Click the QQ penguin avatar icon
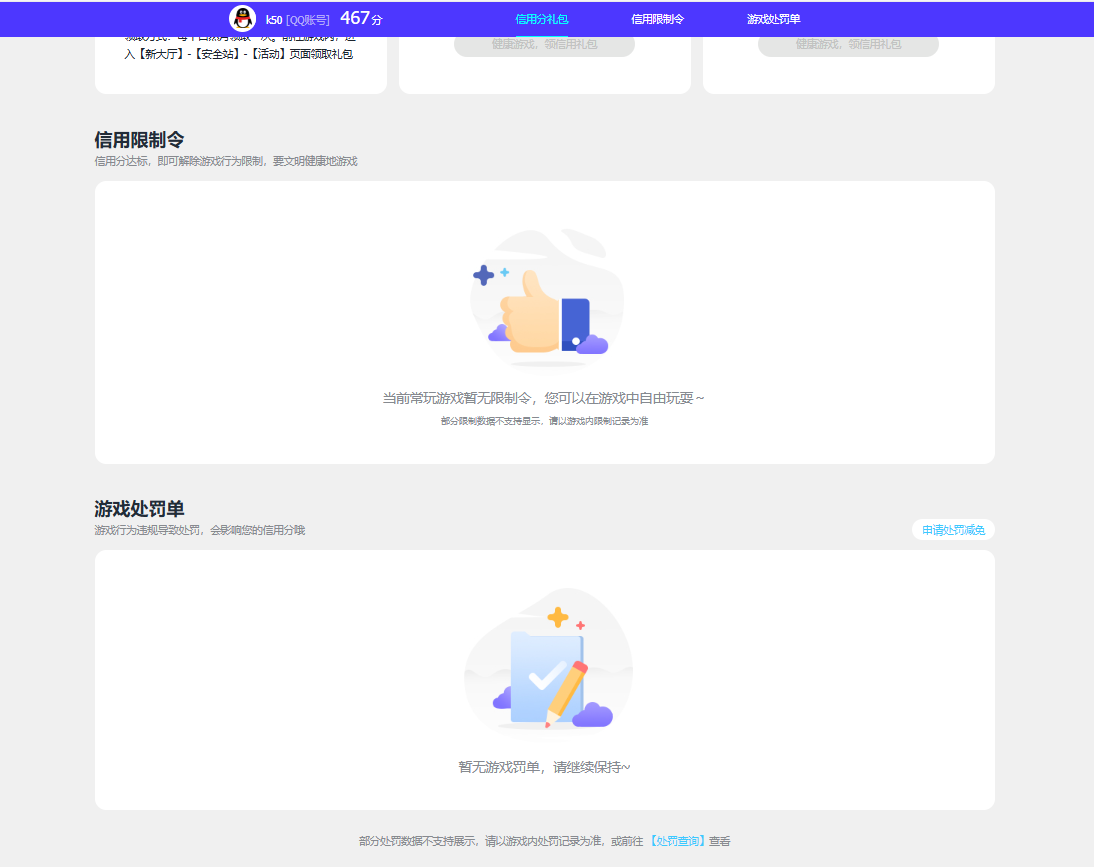Image resolution: width=1094 pixels, height=867 pixels. coord(243,17)
